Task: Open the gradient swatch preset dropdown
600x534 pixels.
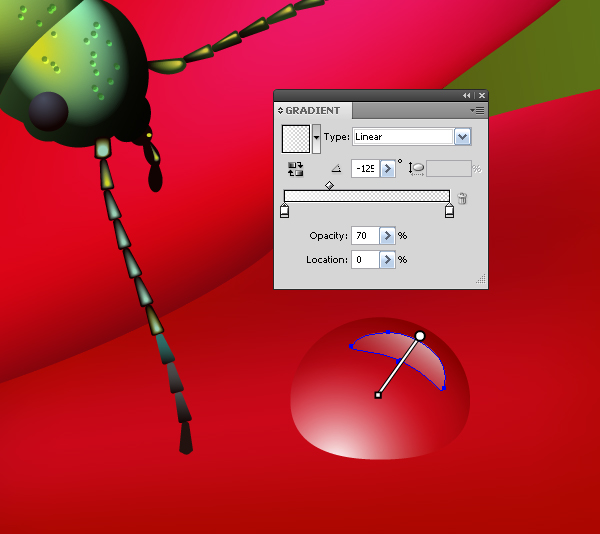Action: [316, 138]
